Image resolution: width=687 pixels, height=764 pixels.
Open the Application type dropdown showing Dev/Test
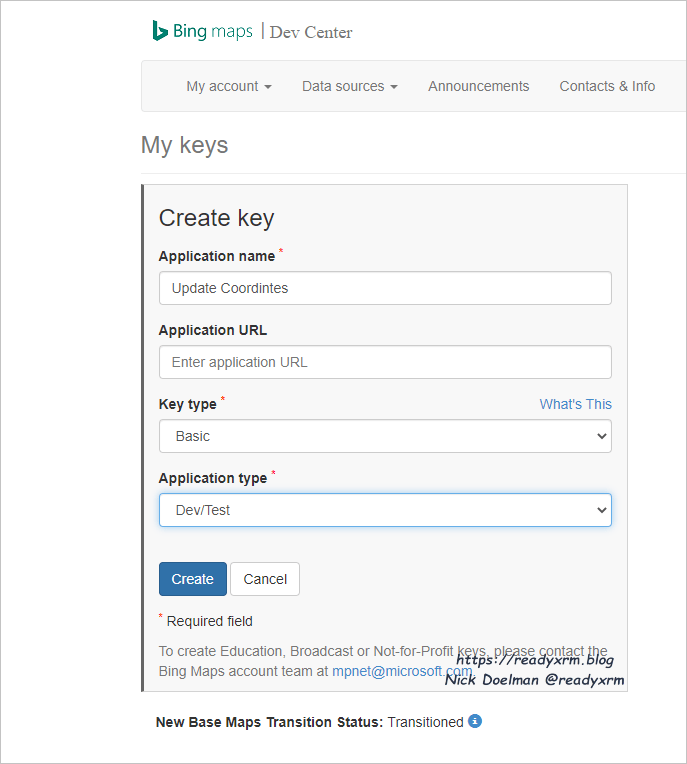385,510
